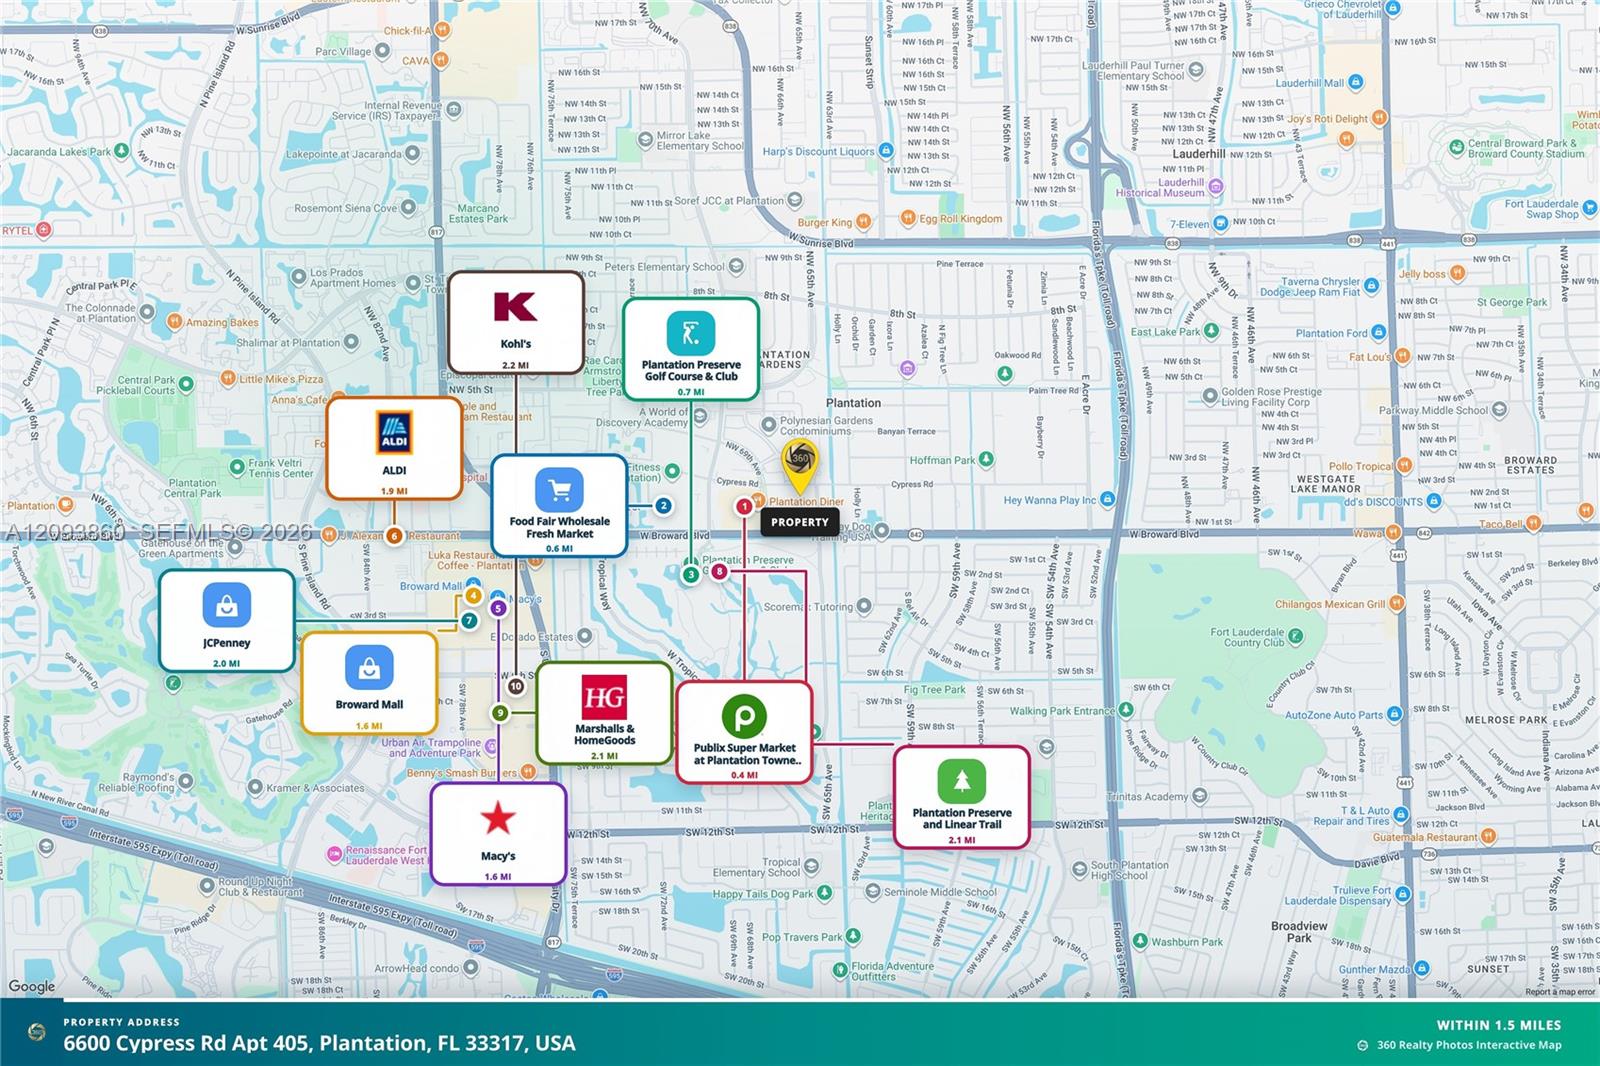Click numbered marker 8 near Plantation Preserve
This screenshot has height=1066, width=1600.
(x=719, y=571)
